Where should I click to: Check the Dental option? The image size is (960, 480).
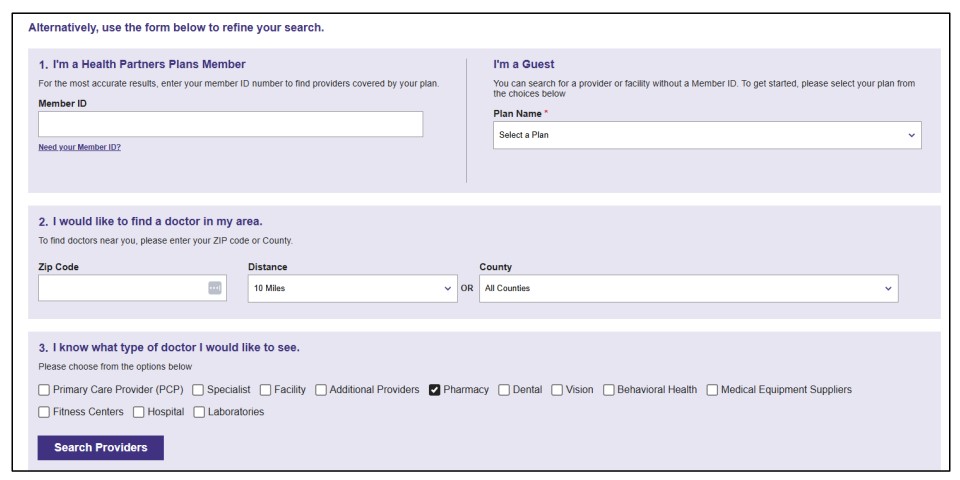(x=504, y=390)
